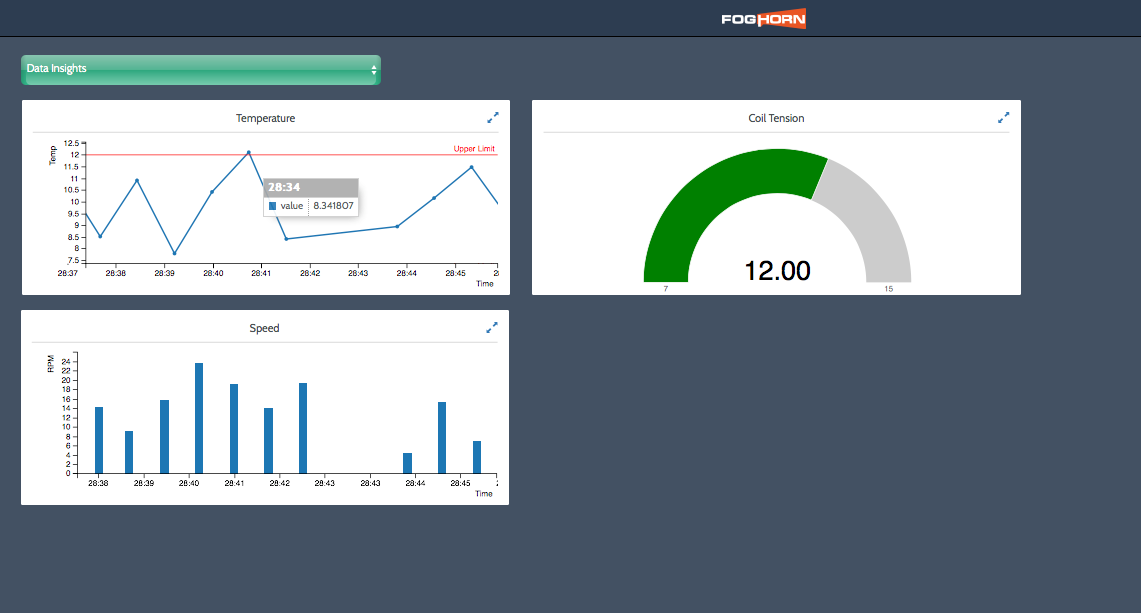
Task: Click the Coil Tension panel title
Action: click(x=776, y=118)
